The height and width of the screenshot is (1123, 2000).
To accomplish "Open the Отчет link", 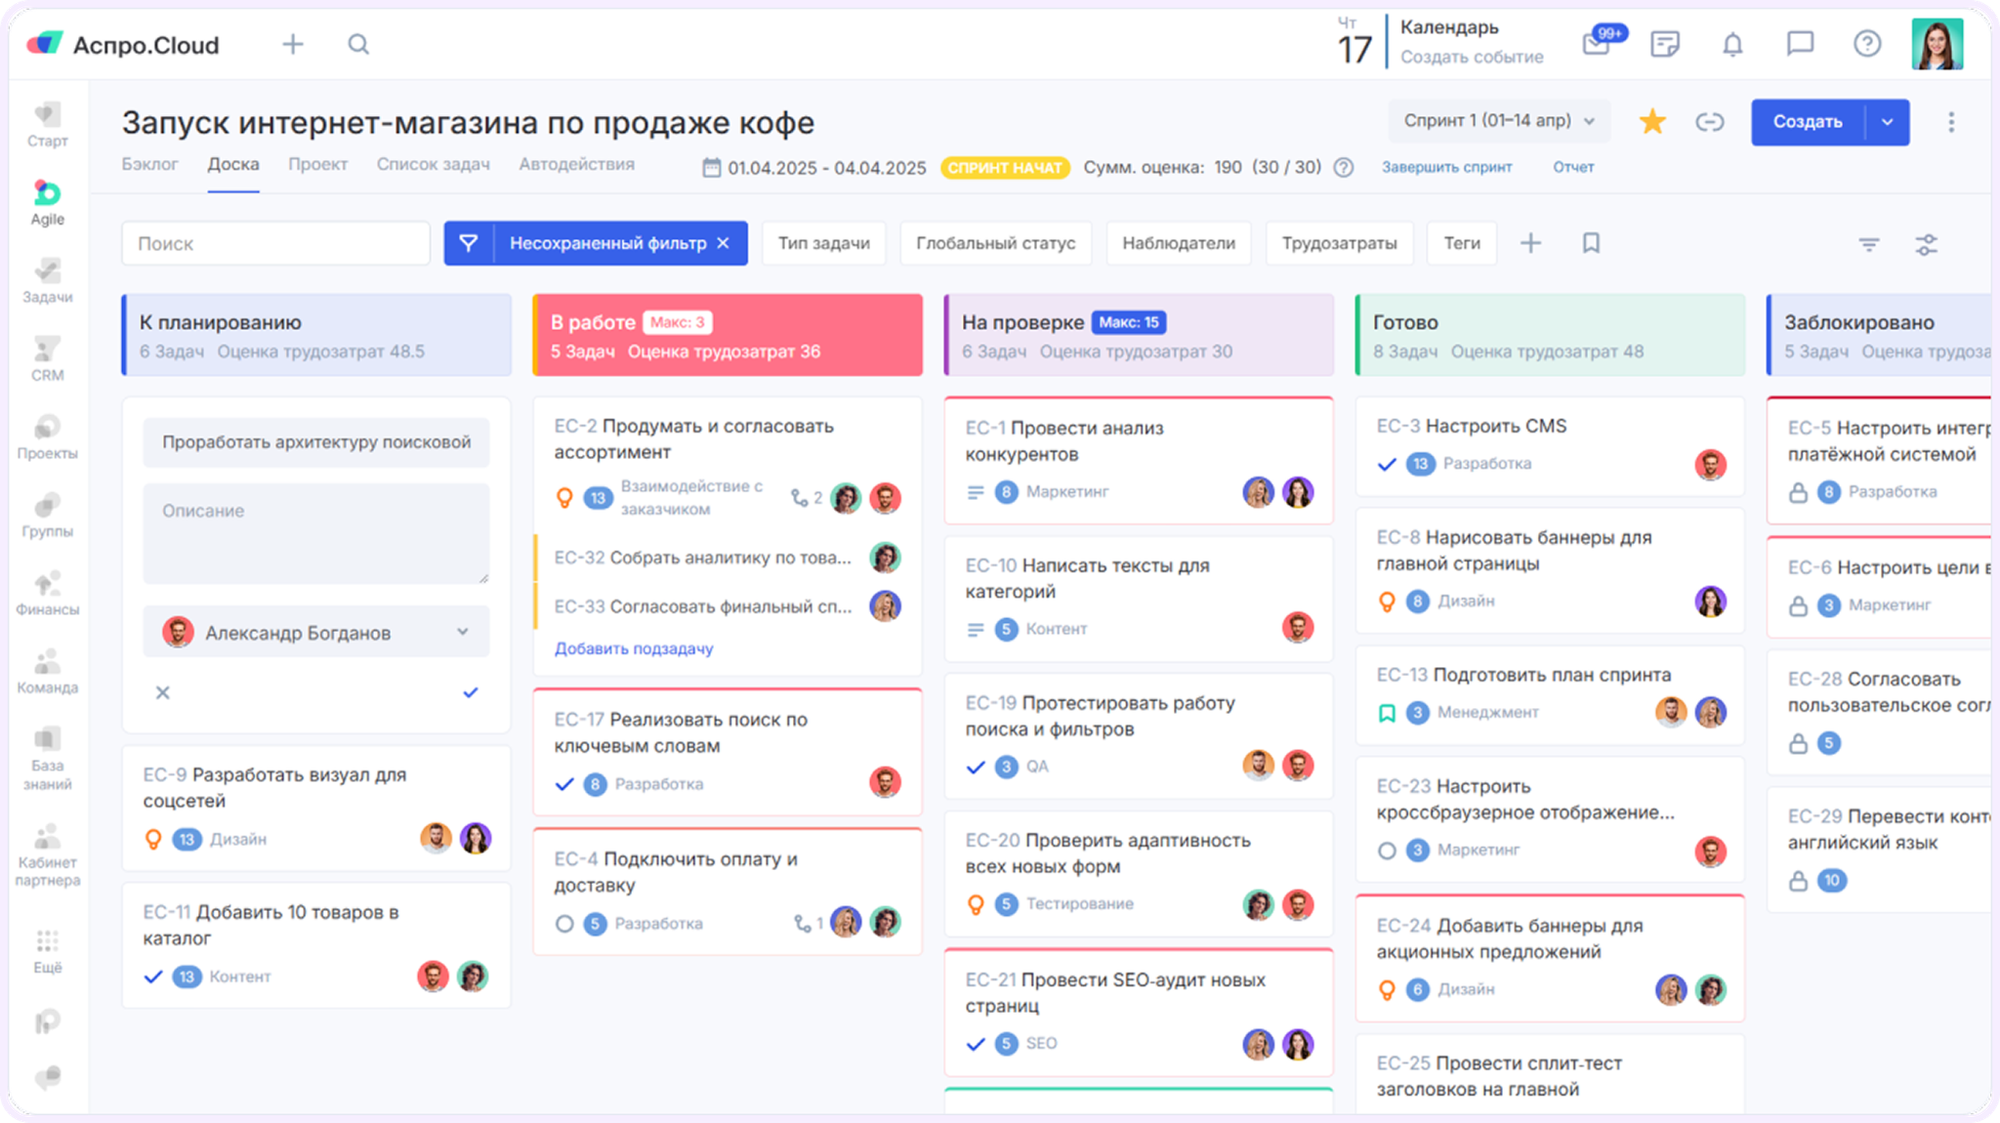I will tap(1573, 167).
